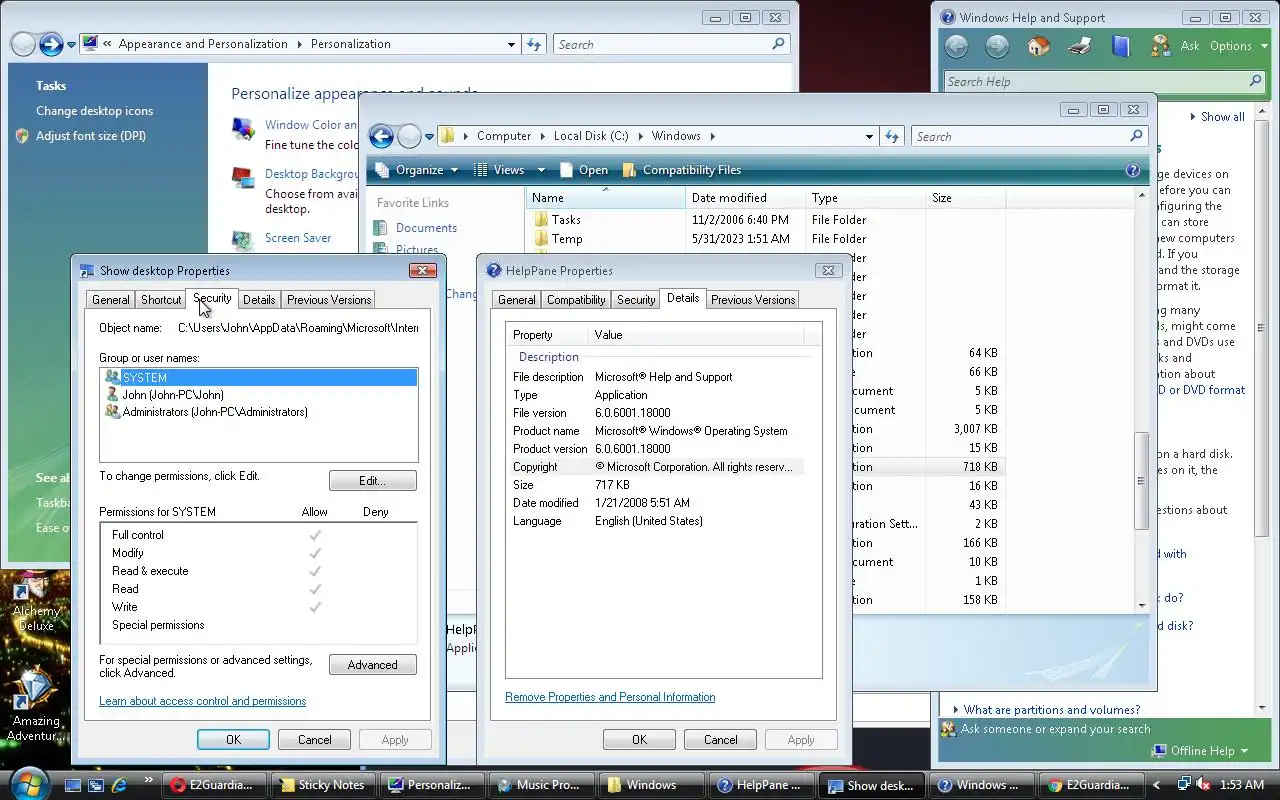Click Compatibility Files in Explorer toolbar
1280x800 pixels.
pos(681,170)
